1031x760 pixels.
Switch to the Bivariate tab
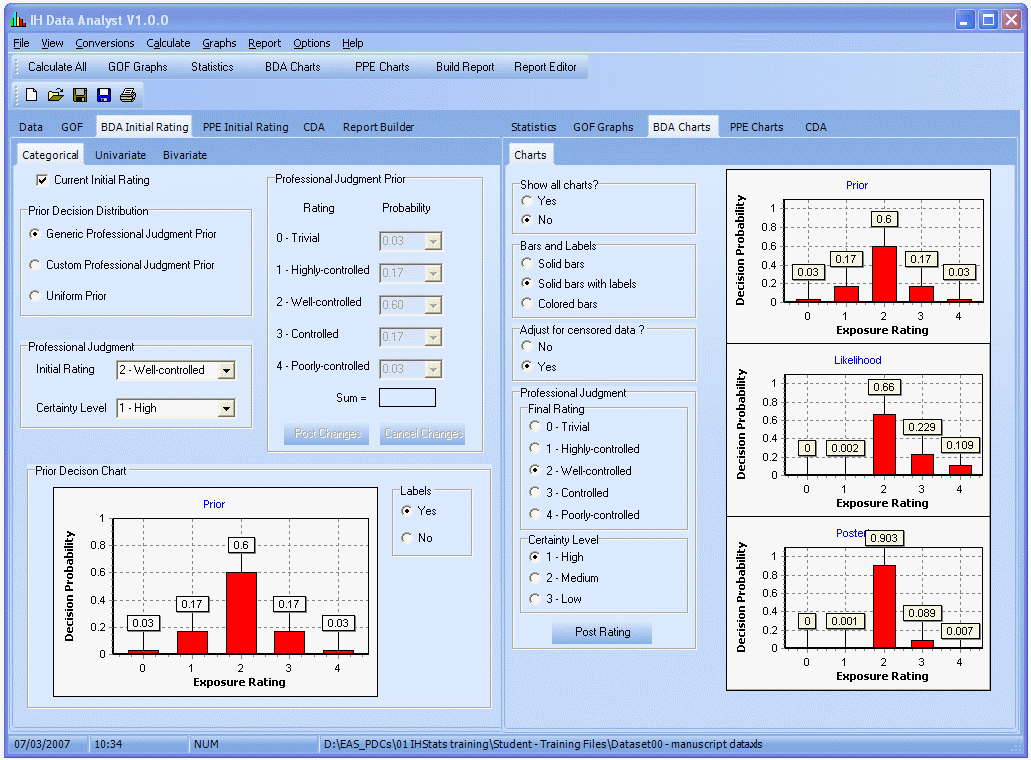tap(184, 155)
